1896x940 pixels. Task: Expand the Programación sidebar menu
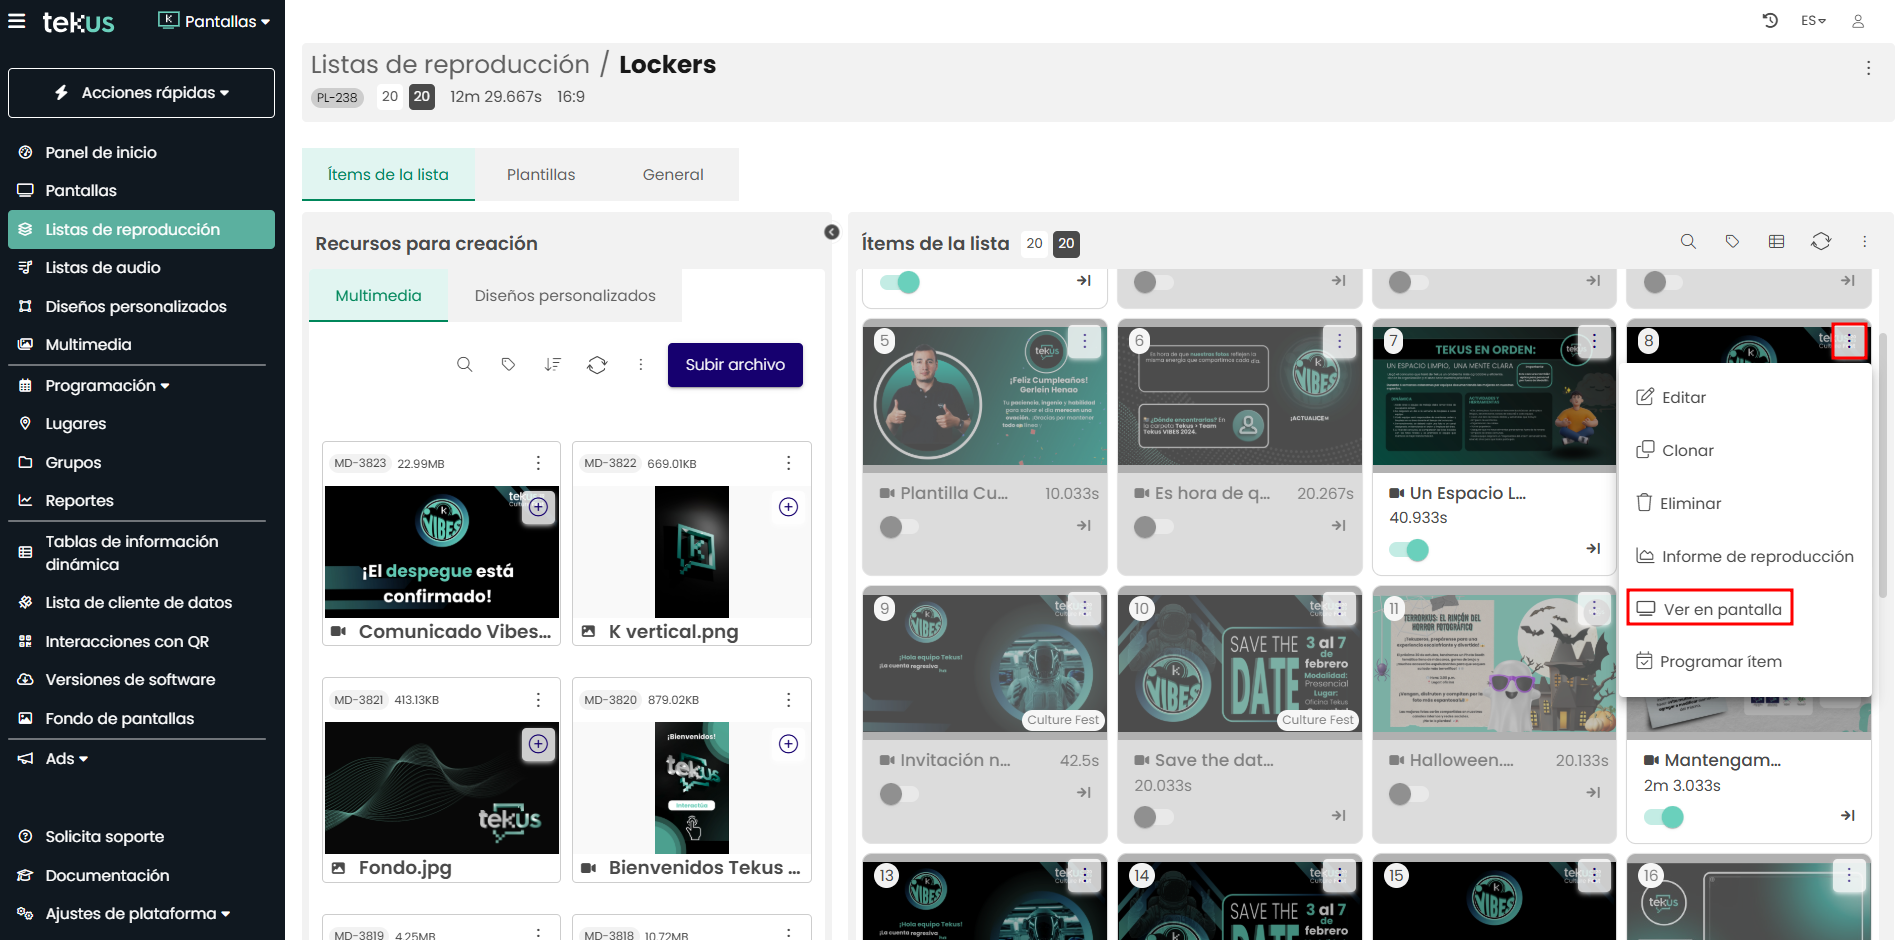pyautogui.click(x=107, y=386)
